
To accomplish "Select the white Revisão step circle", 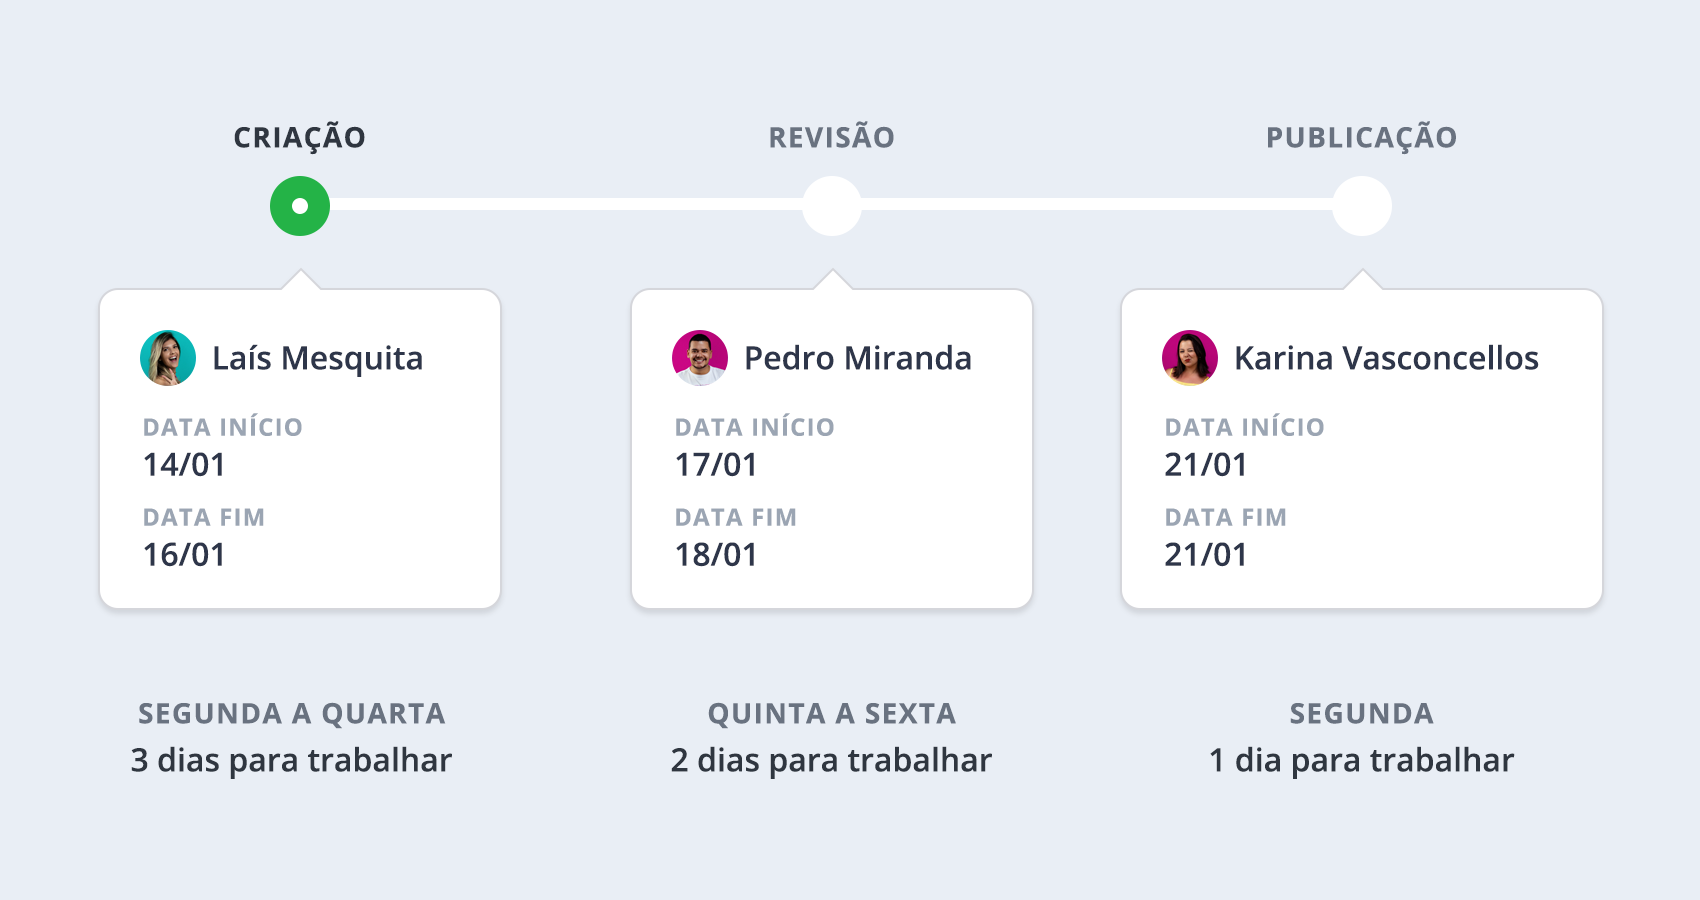I will coord(832,206).
